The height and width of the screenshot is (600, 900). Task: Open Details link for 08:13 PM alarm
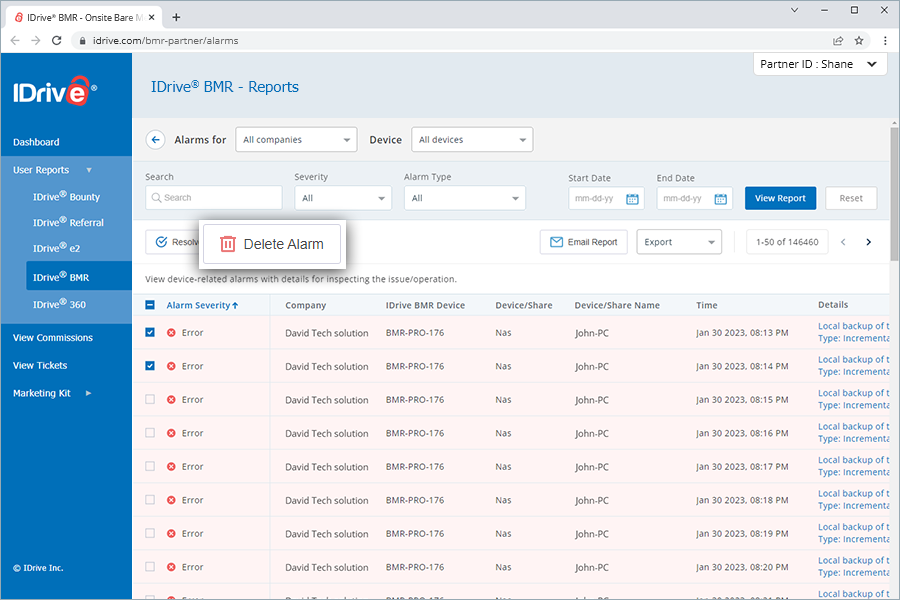click(x=853, y=332)
